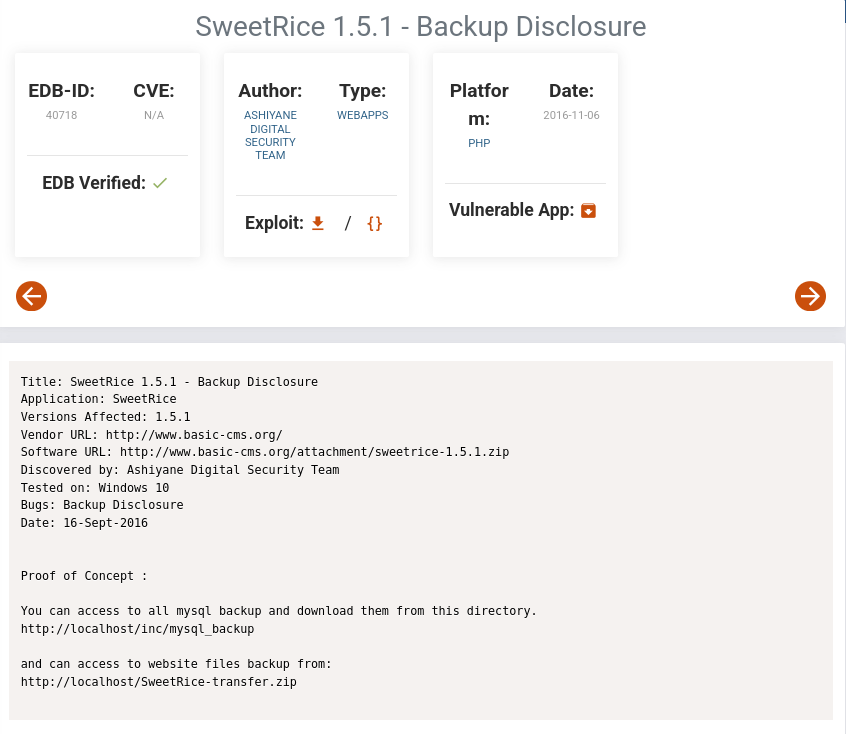Open the WEBAPPS type link
Image resolution: width=846 pixels, height=734 pixels.
pyautogui.click(x=363, y=115)
